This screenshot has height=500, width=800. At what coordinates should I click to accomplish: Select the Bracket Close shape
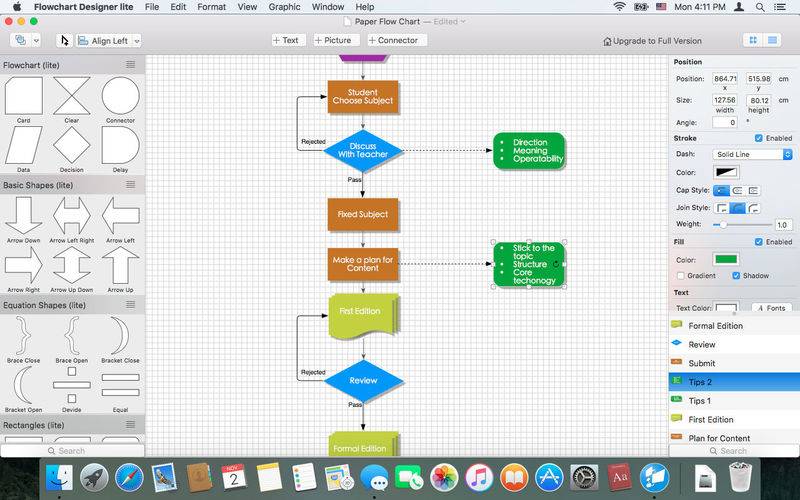click(120, 335)
